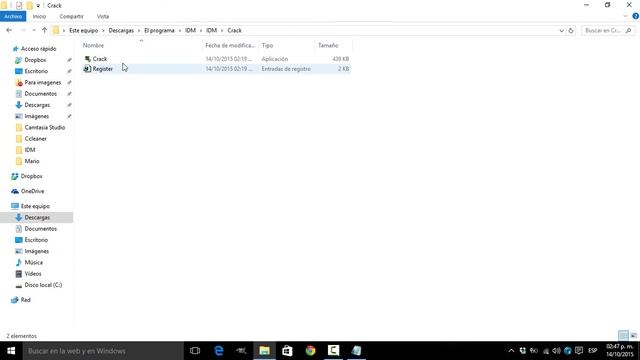640x360 pixels.
Task: Open the Windows Store taskbar icon
Action: tap(287, 351)
